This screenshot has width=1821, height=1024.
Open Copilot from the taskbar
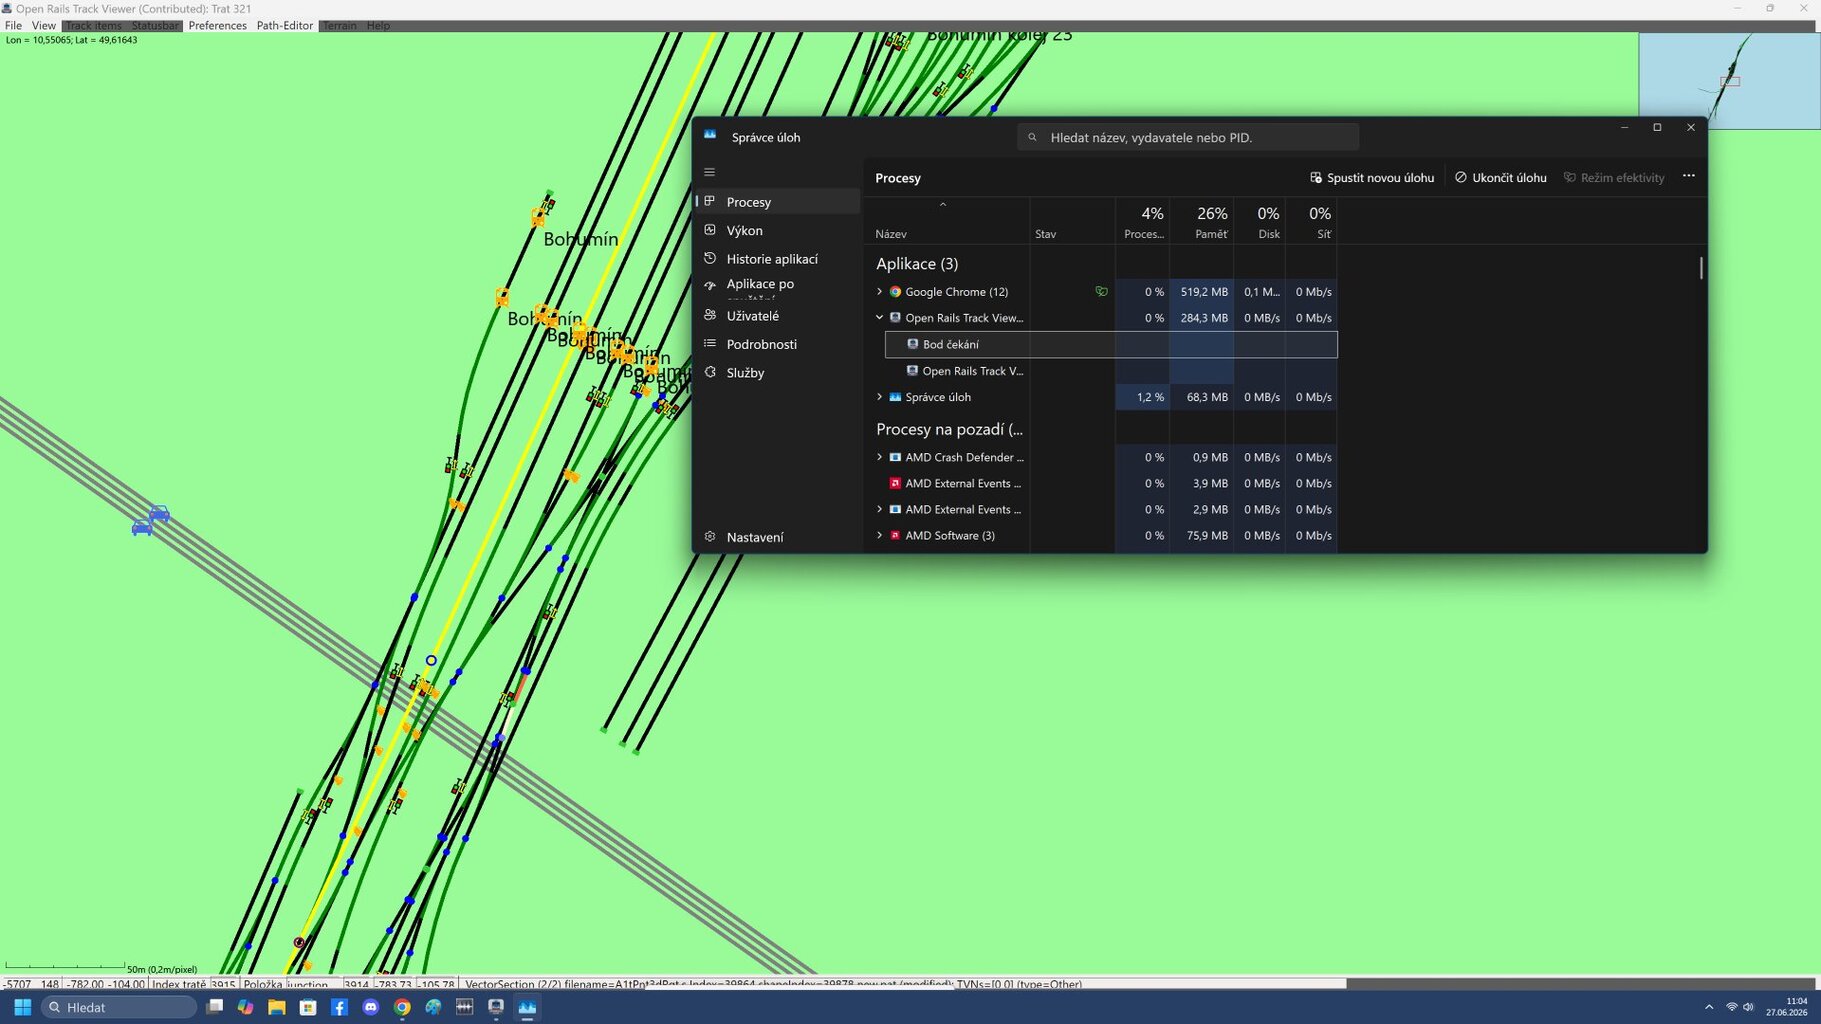245,1007
